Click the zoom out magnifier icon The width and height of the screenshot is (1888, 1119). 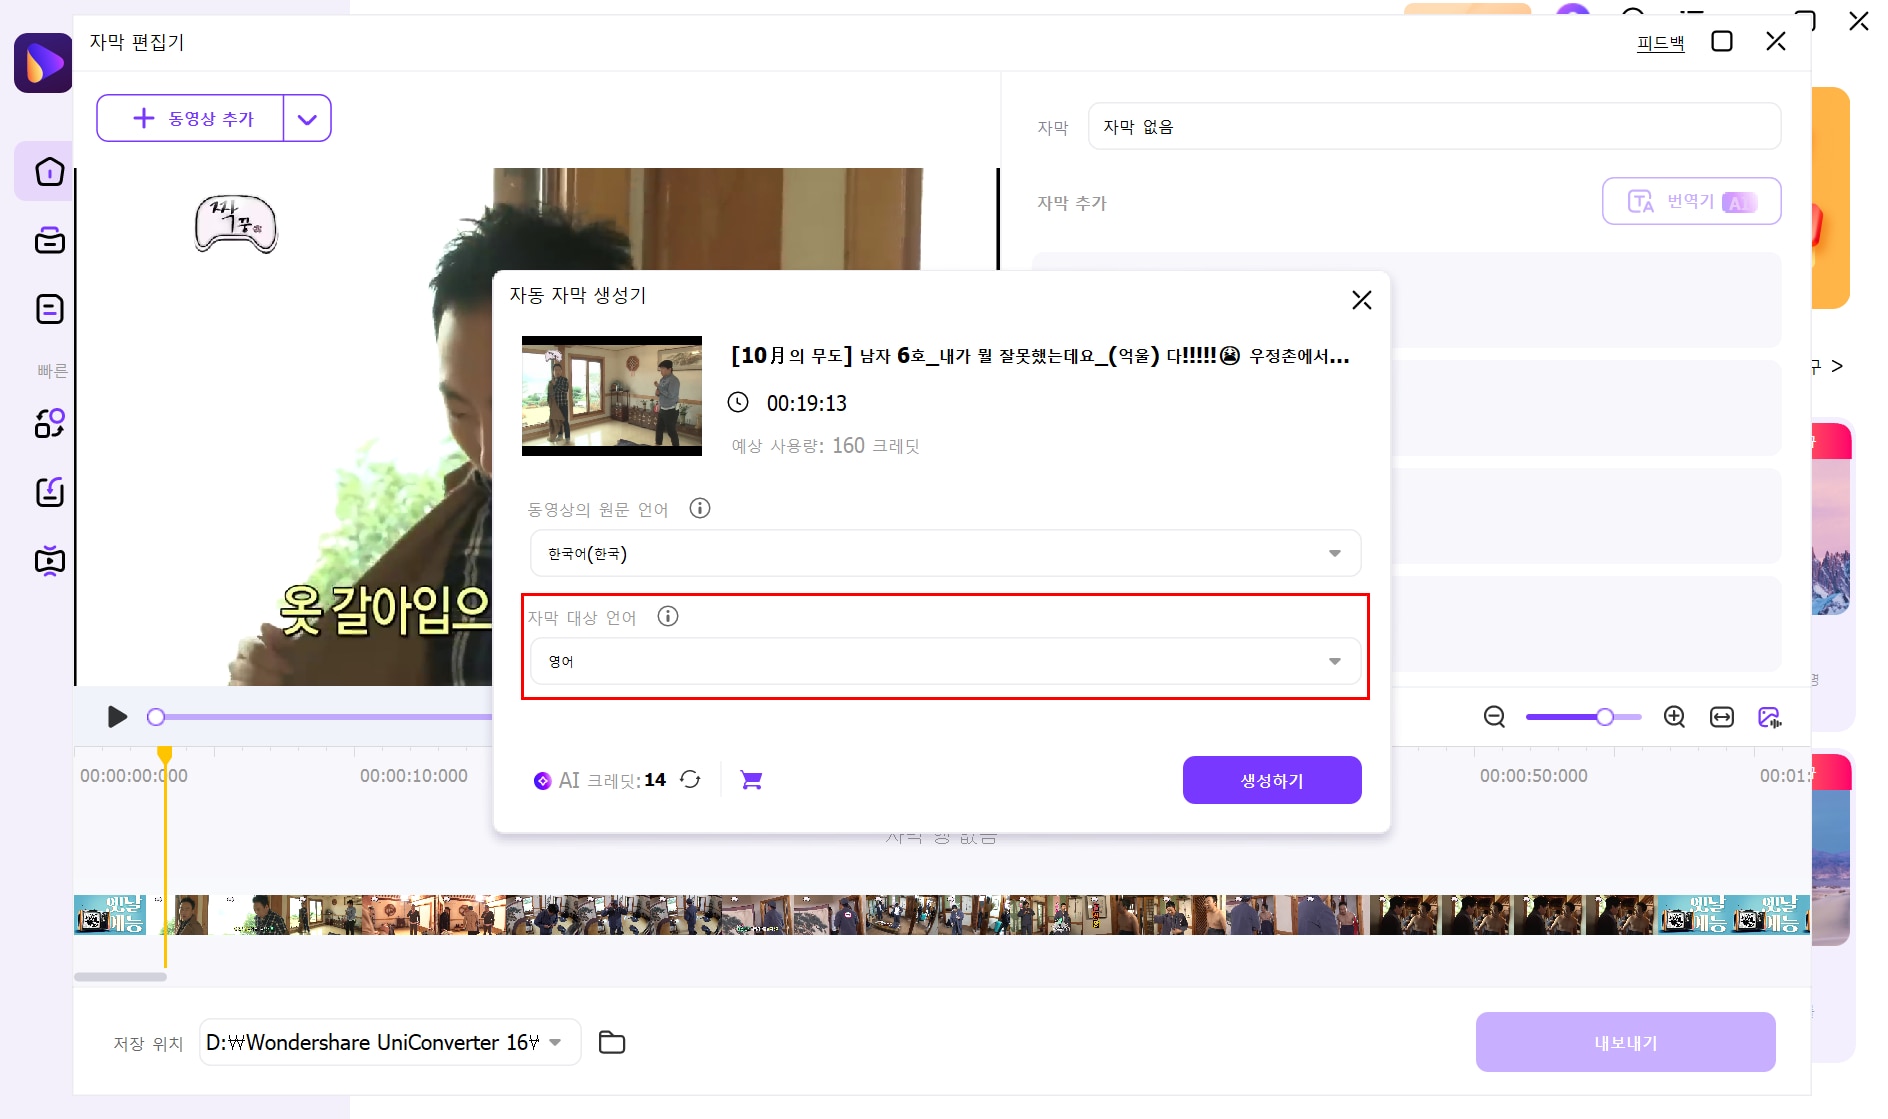(x=1494, y=717)
